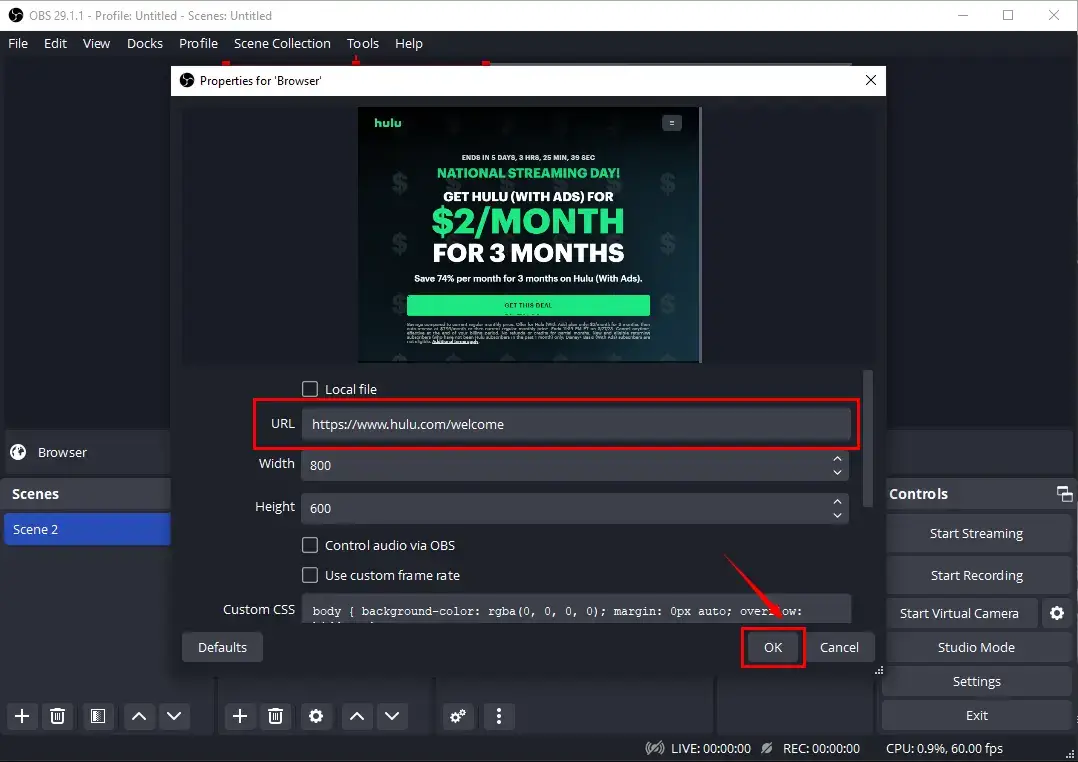Open the View menu

point(96,43)
